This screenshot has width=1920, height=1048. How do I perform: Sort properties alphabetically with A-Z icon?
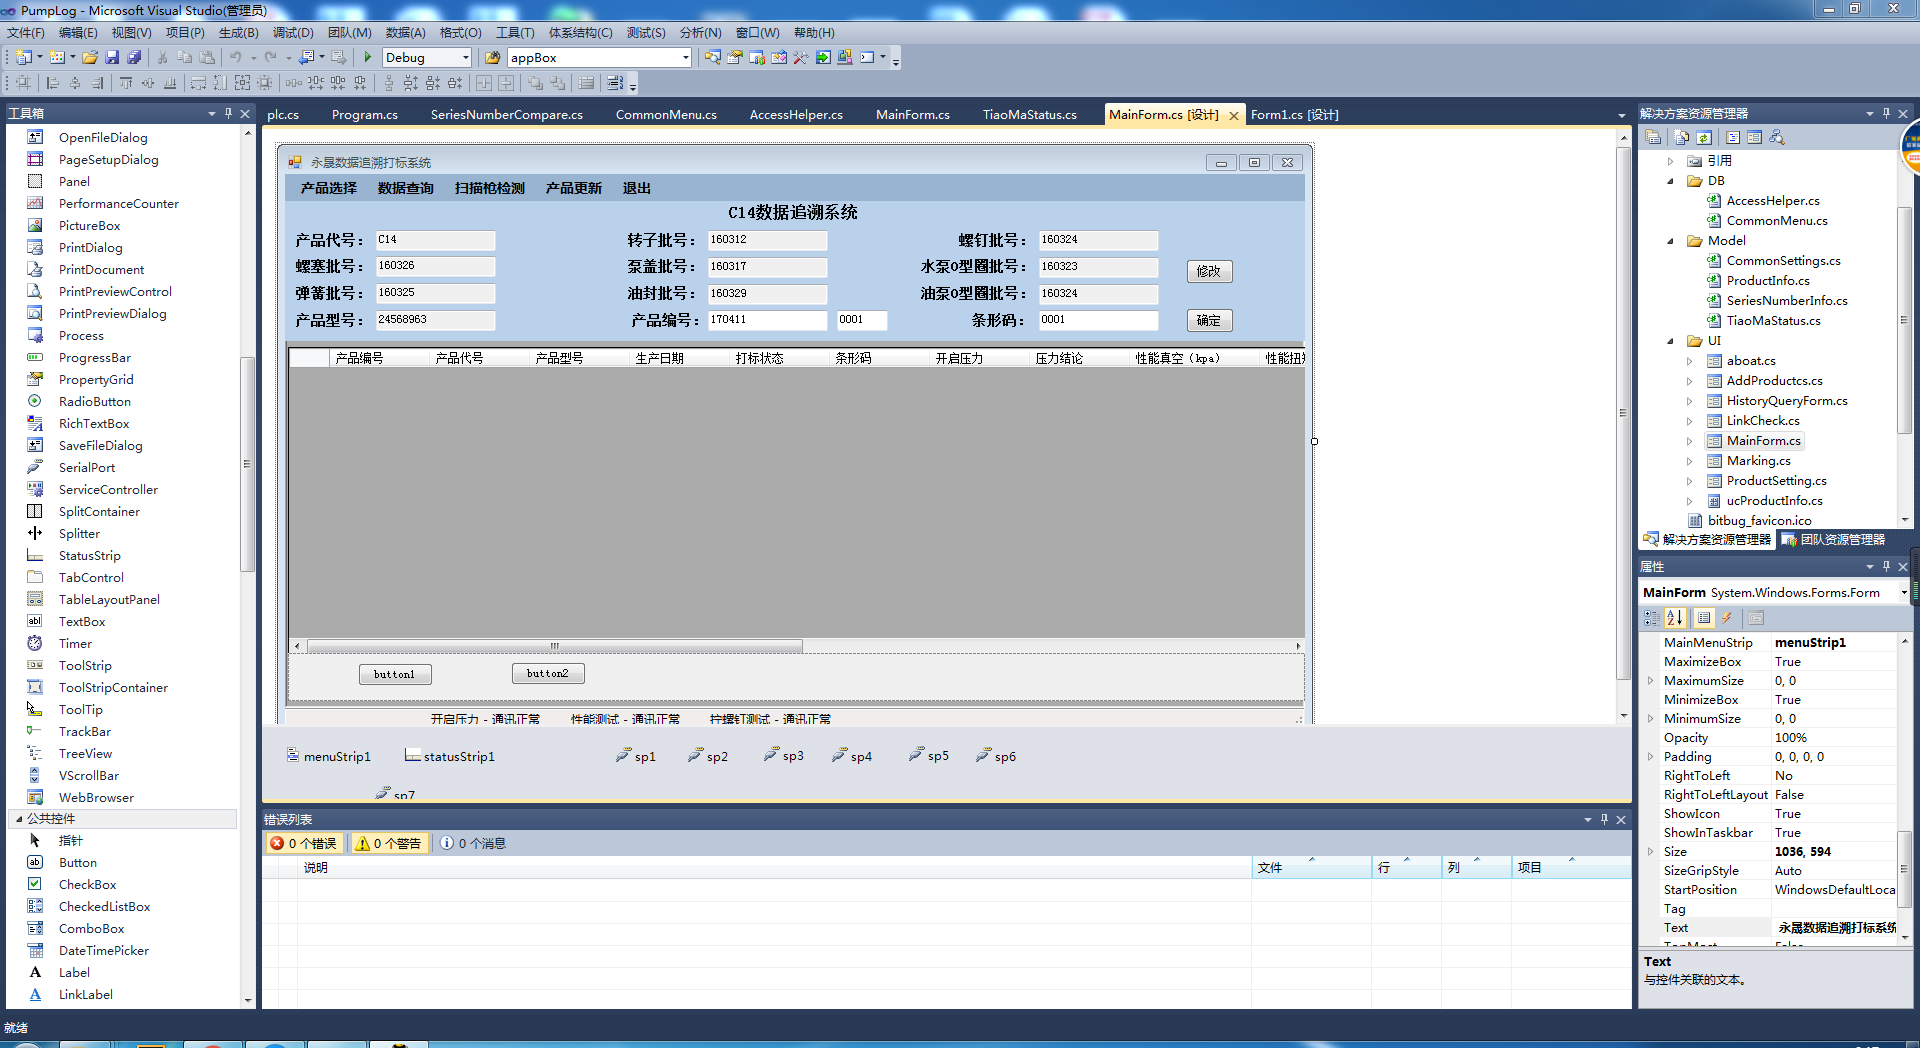1676,618
